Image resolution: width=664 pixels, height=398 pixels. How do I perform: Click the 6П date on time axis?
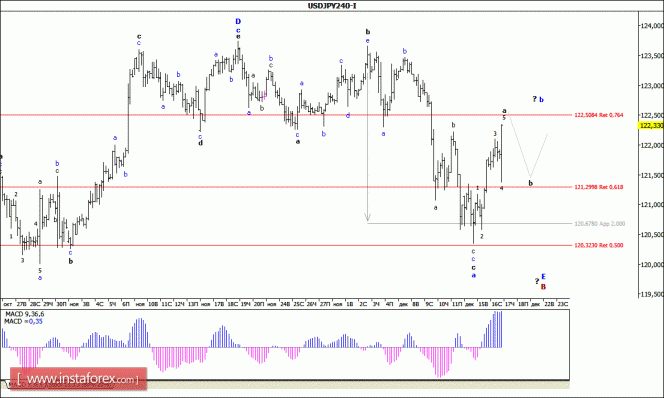[x=126, y=304]
